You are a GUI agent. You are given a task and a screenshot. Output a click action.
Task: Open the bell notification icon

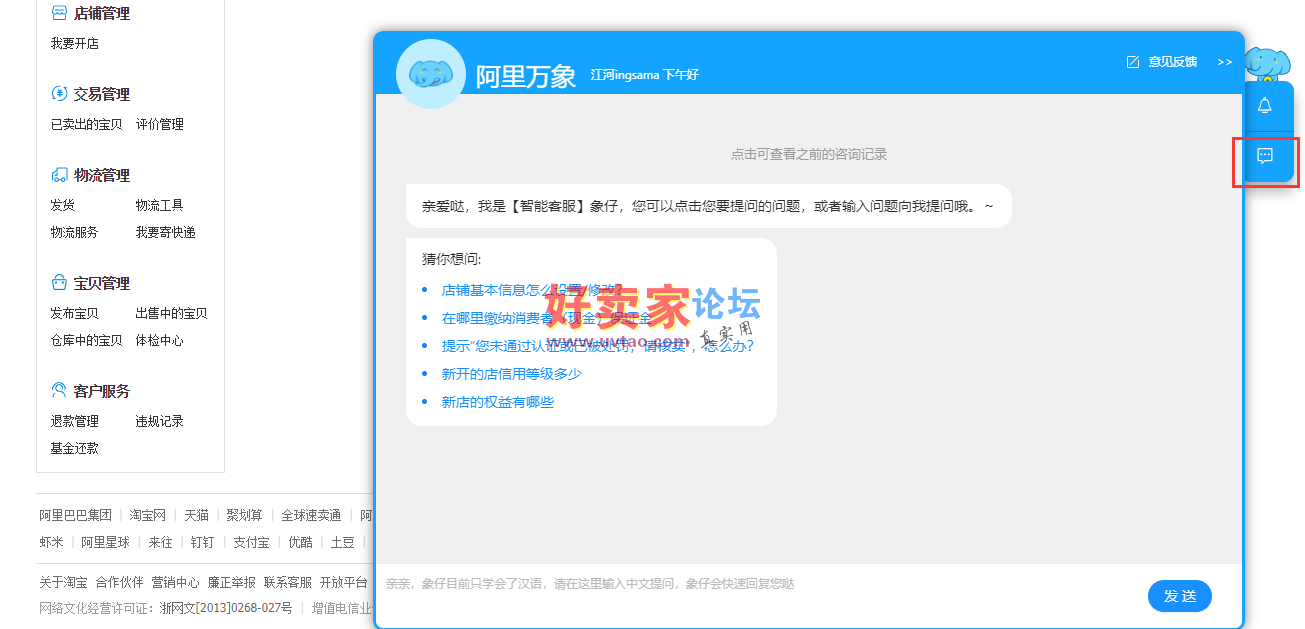click(1266, 103)
